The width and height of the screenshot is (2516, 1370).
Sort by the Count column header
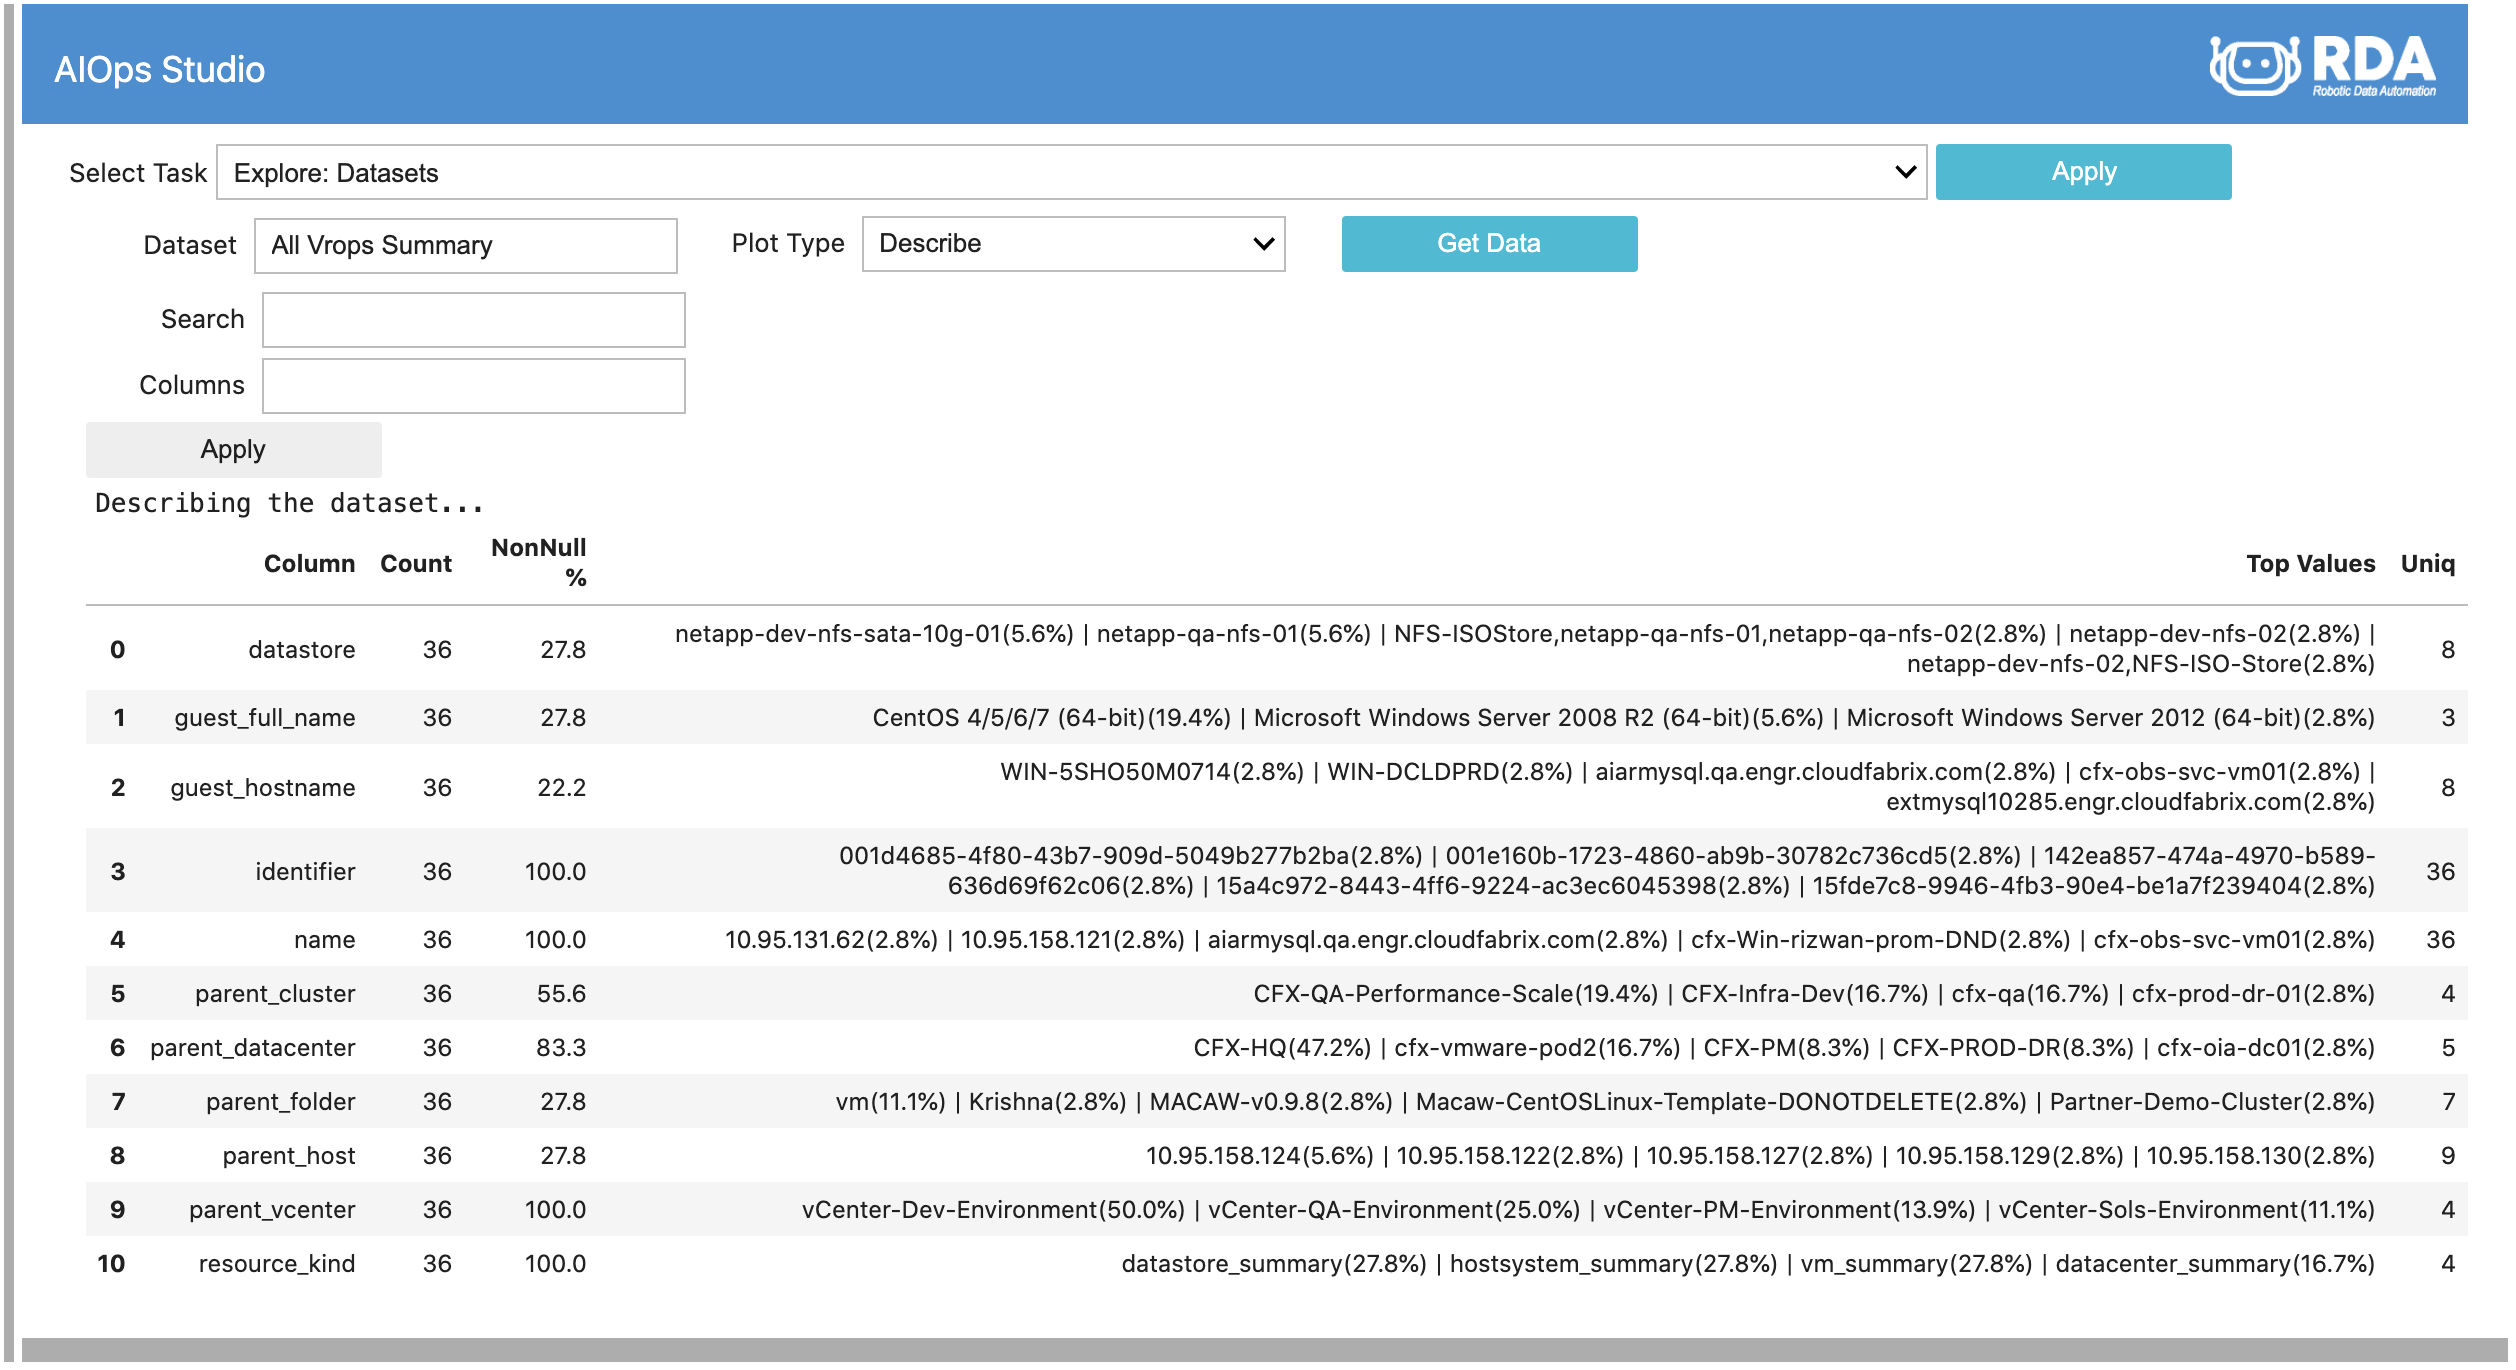417,563
